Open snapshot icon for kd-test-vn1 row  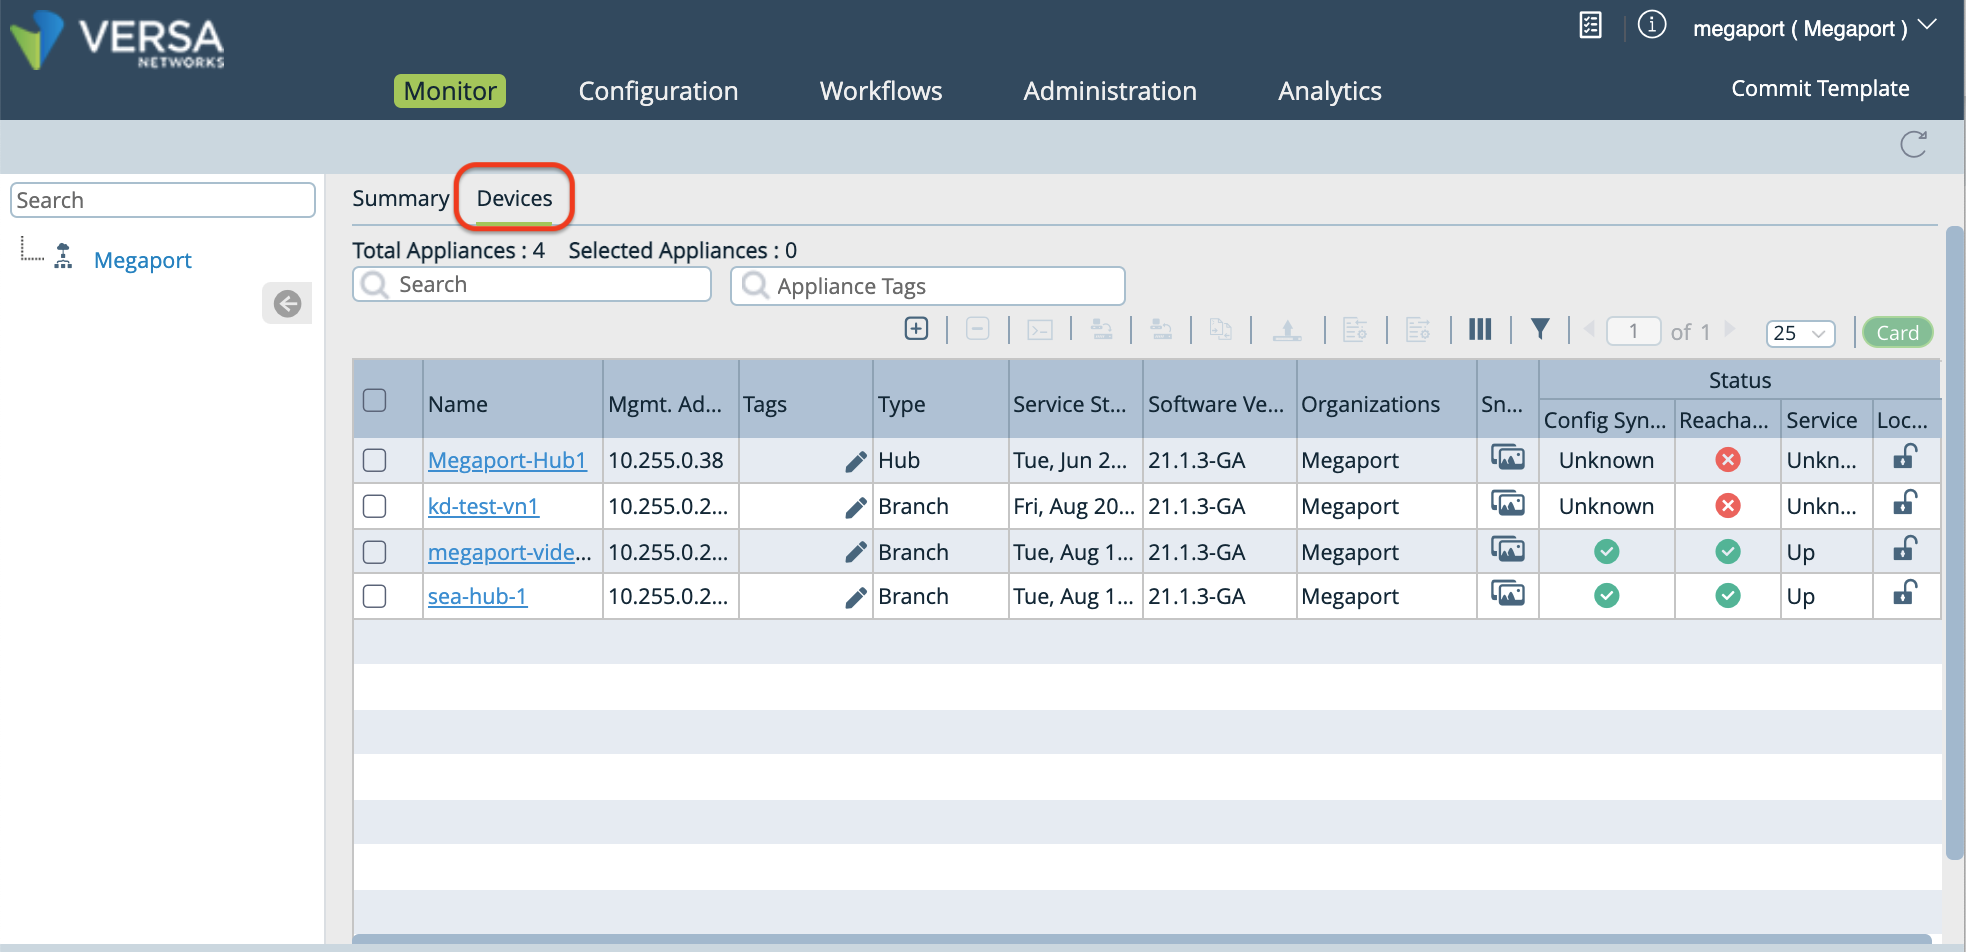[1508, 504]
